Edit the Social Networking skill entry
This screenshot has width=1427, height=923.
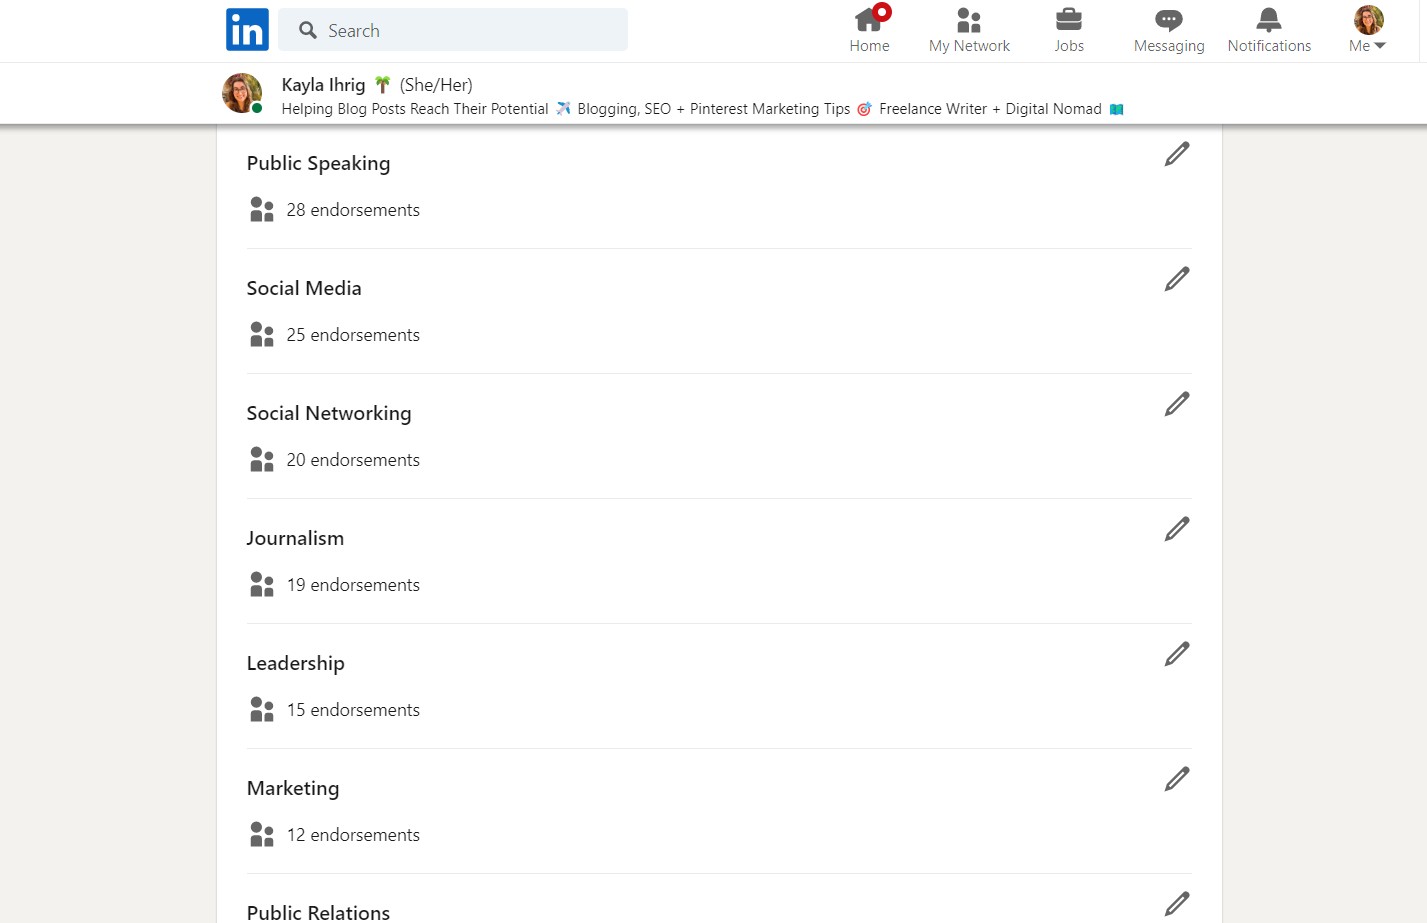(x=1177, y=404)
